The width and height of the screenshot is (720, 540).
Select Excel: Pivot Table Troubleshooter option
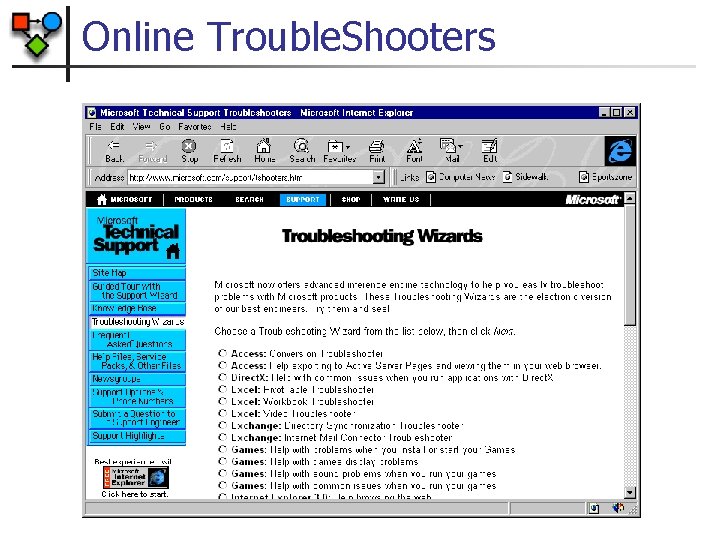[x=223, y=389]
